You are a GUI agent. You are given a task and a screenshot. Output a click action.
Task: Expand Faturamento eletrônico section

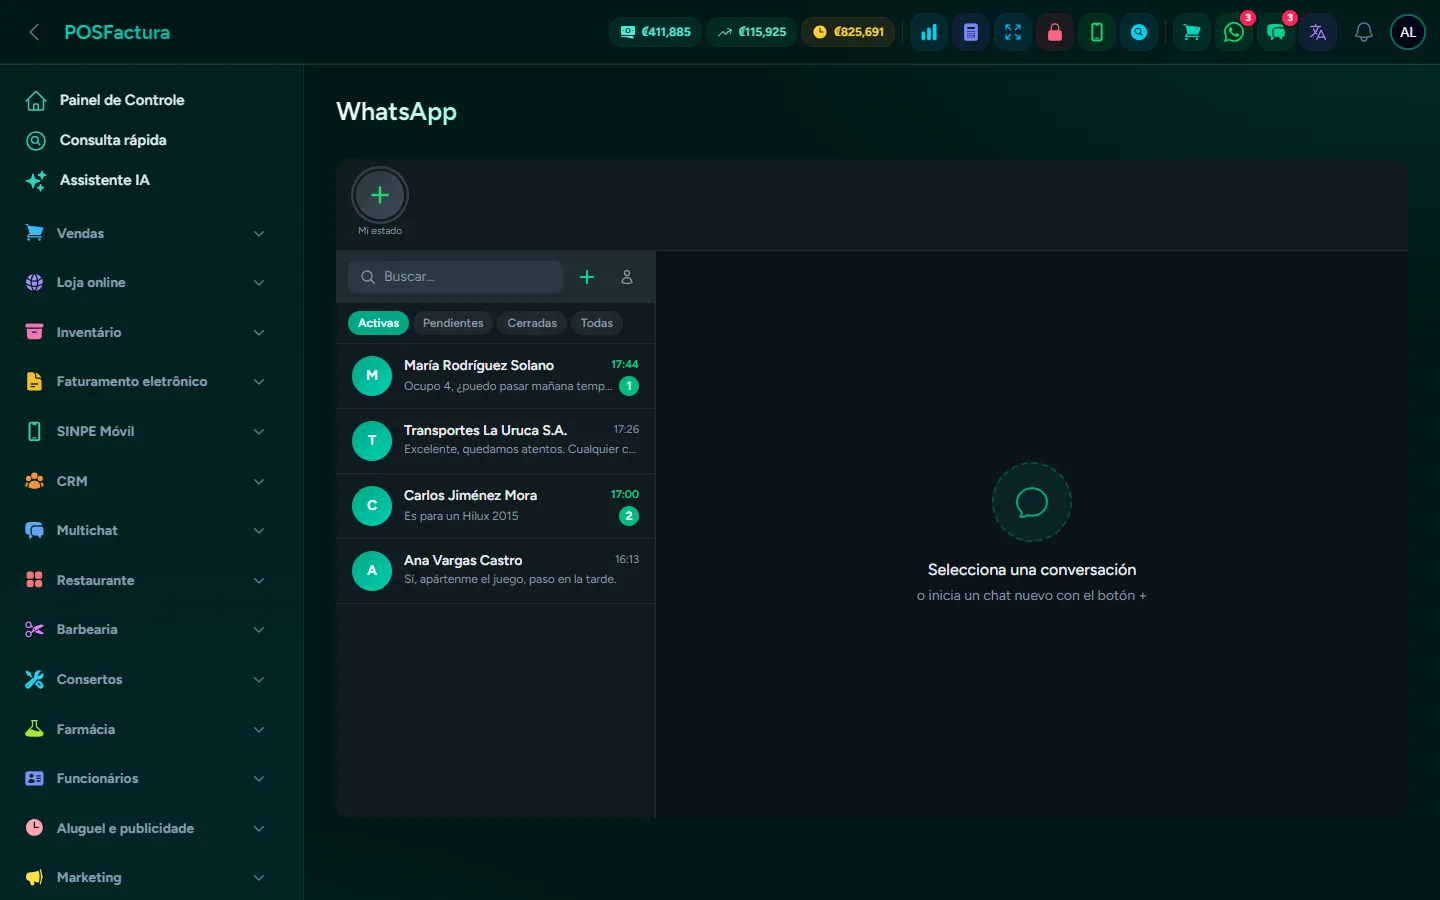[x=146, y=382]
